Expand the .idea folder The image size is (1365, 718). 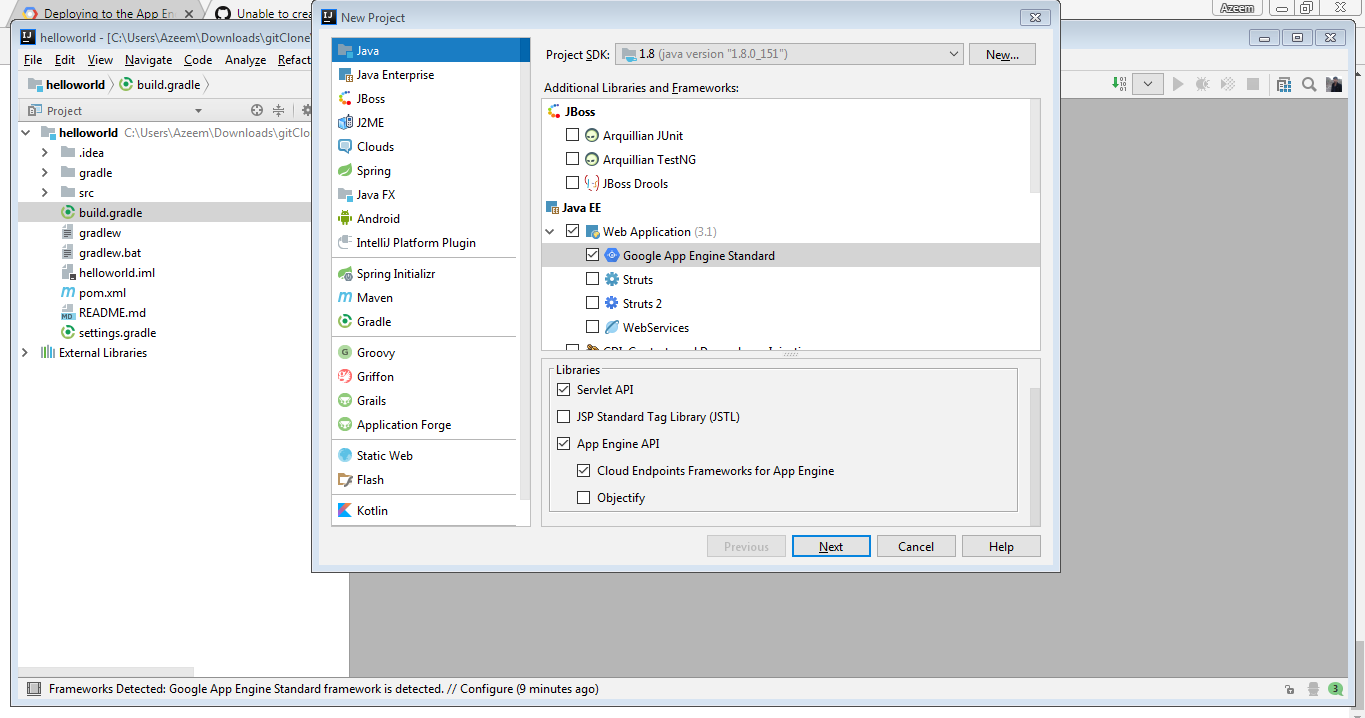[x=44, y=153]
